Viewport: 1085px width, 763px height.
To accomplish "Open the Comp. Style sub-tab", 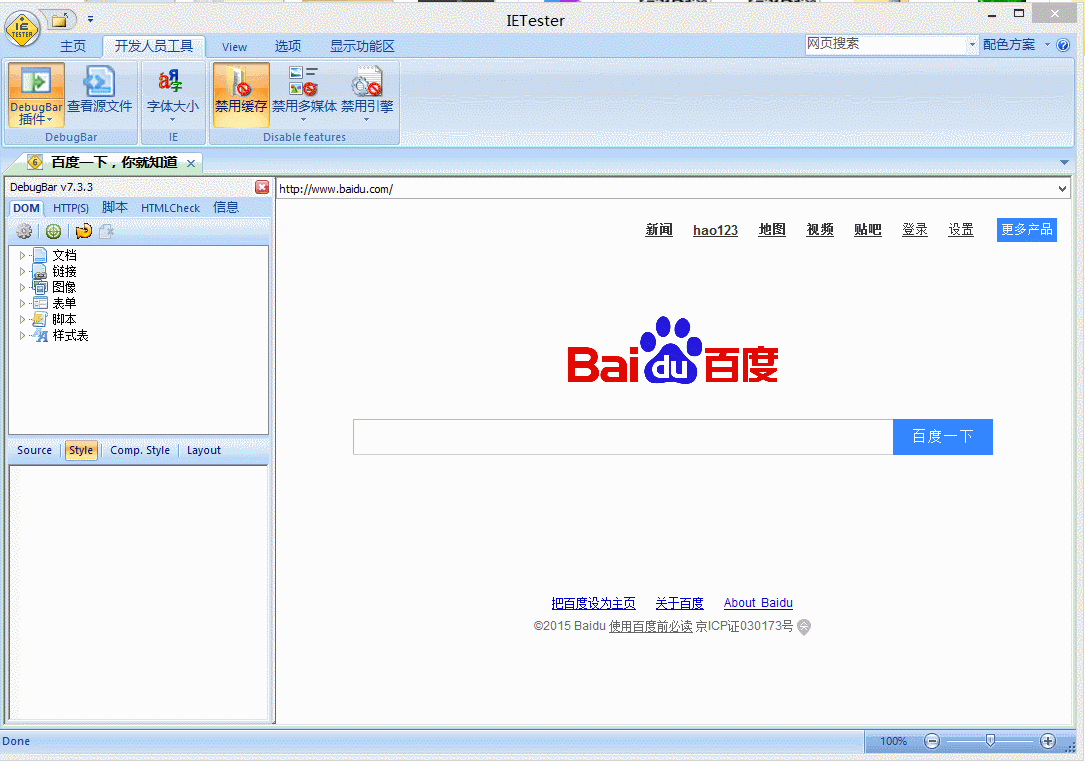I will tap(140, 450).
